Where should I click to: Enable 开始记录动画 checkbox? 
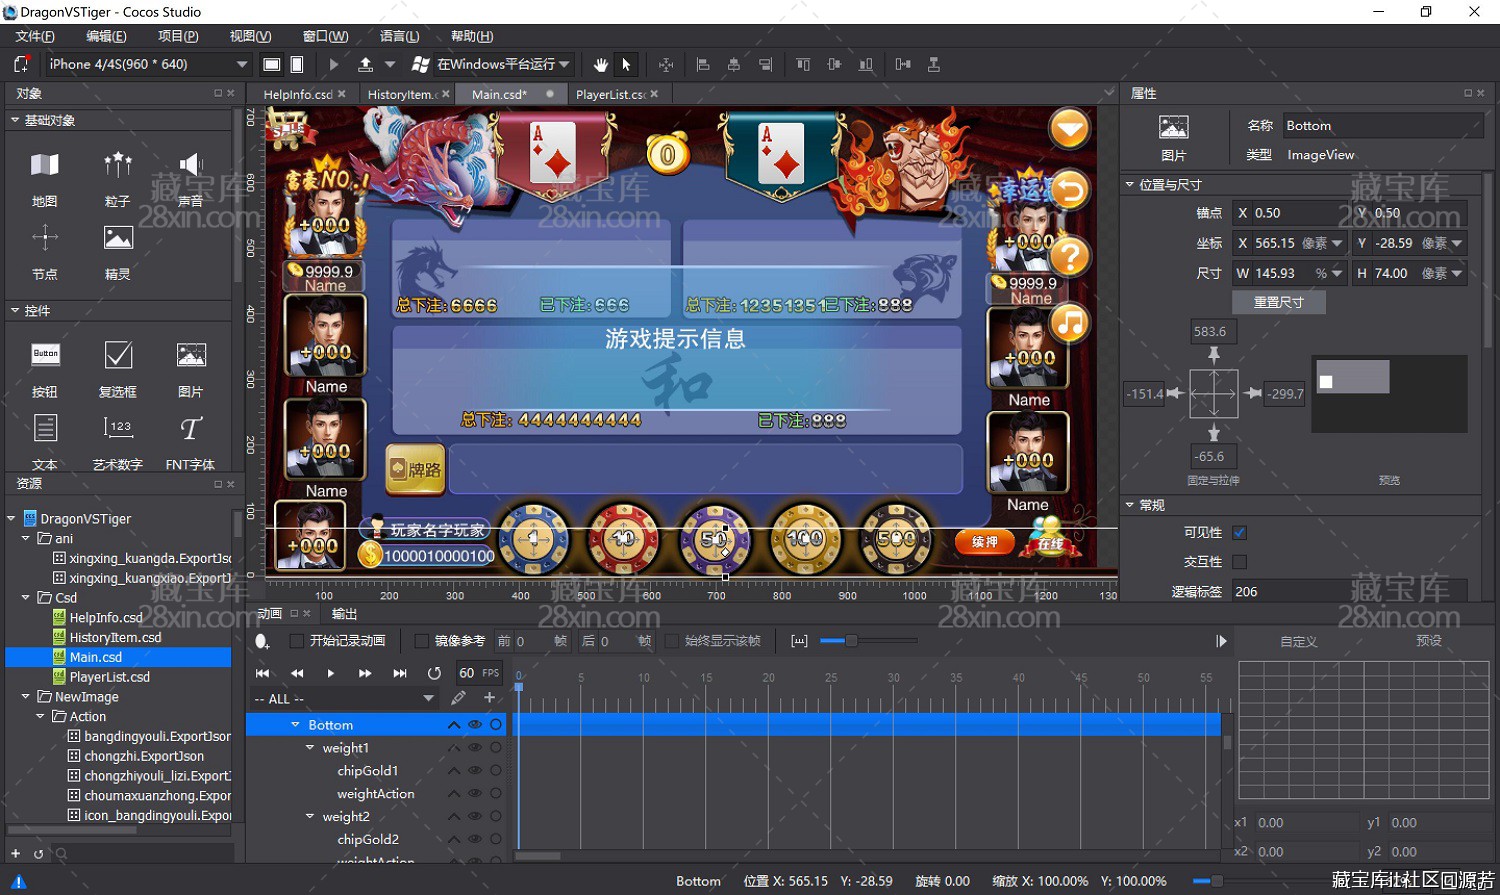pos(296,641)
